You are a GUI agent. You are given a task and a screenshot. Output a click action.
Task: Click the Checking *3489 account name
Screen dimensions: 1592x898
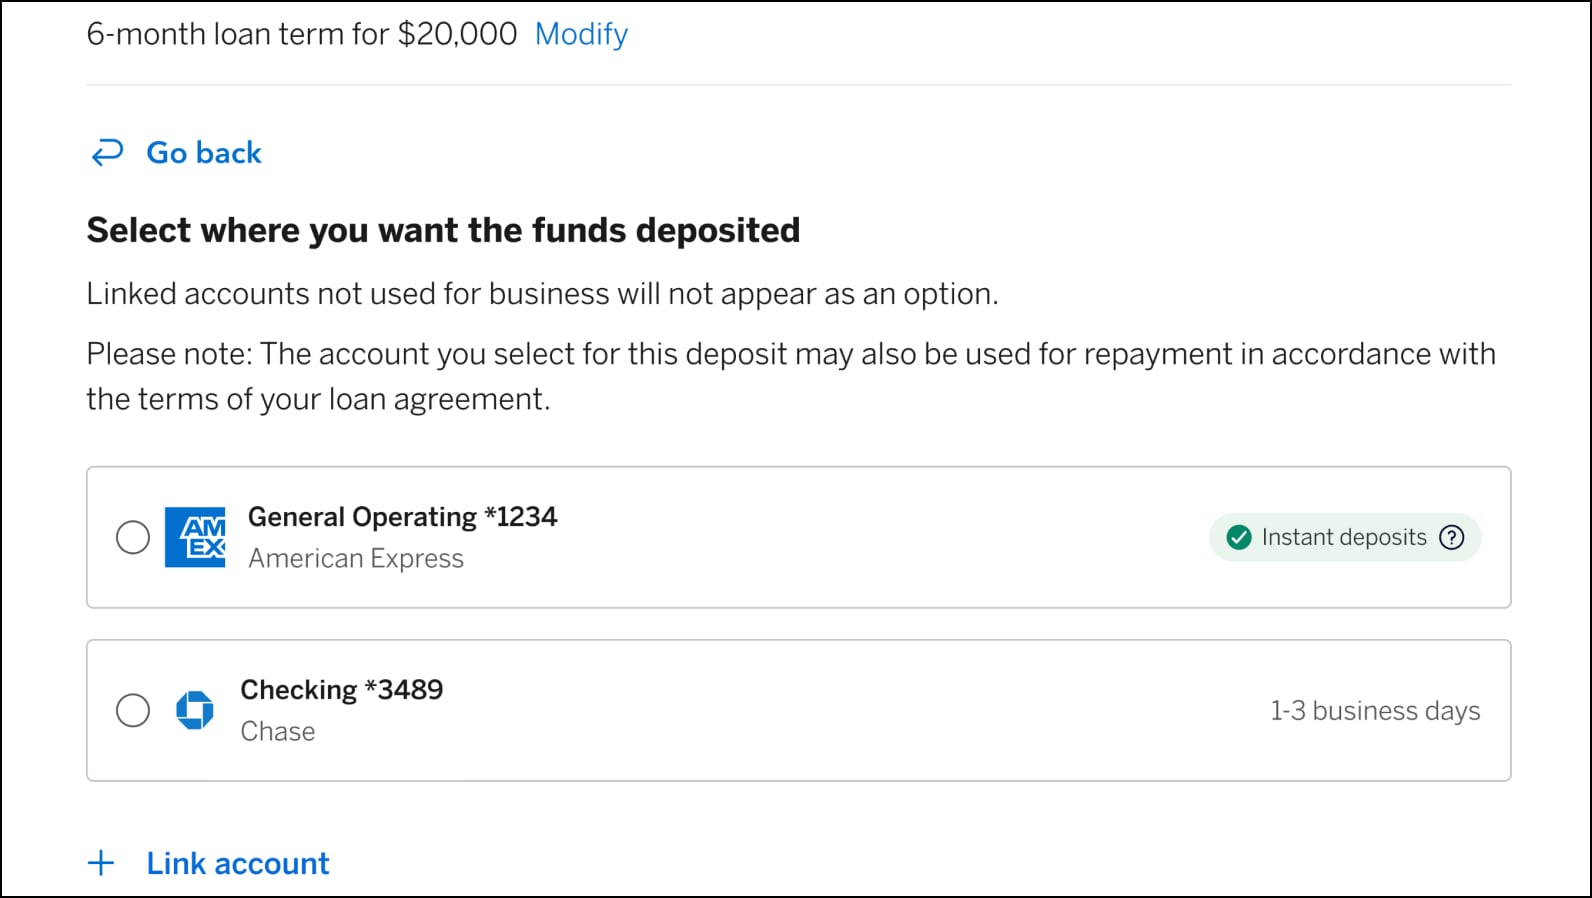(x=341, y=690)
